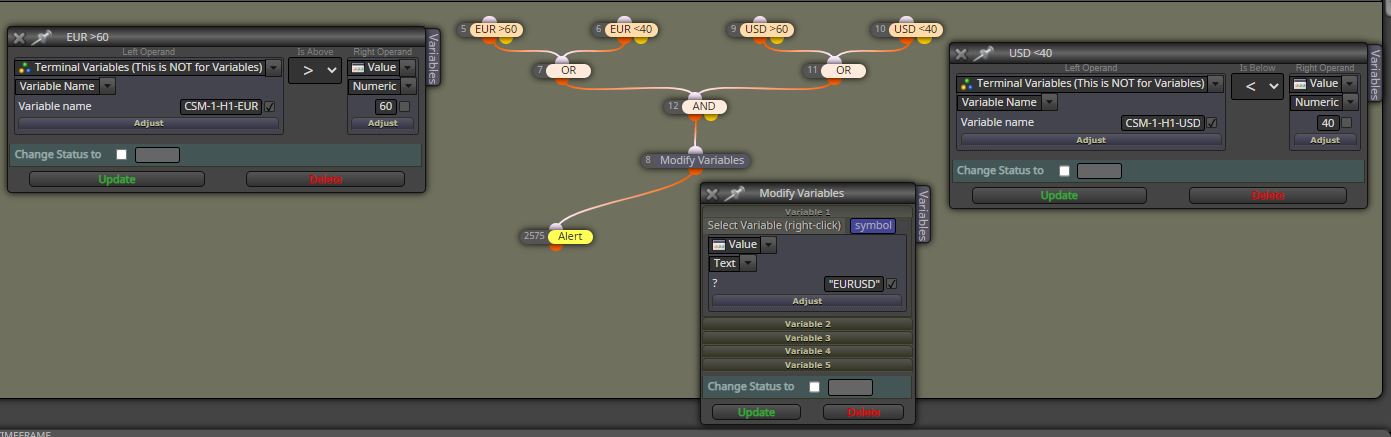Click Value icon in Modify Variables panel

(718, 245)
